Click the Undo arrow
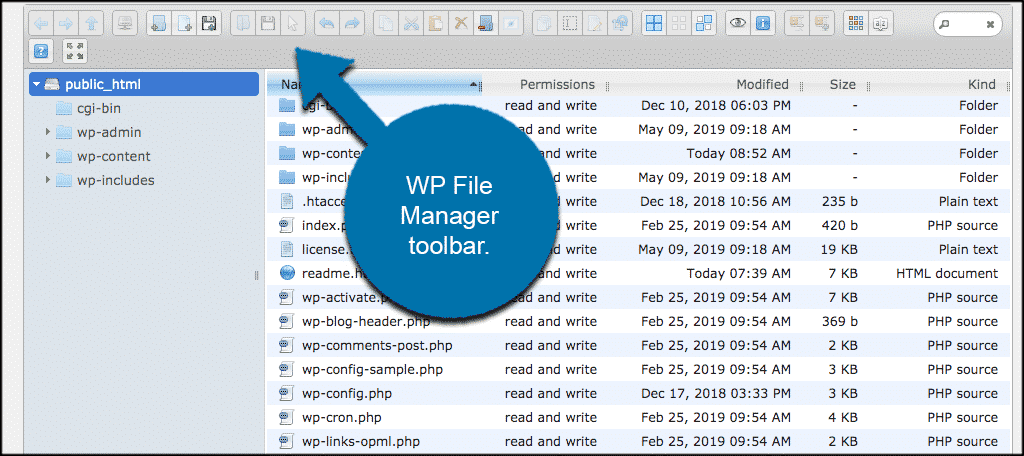The width and height of the screenshot is (1024, 456). coord(327,24)
